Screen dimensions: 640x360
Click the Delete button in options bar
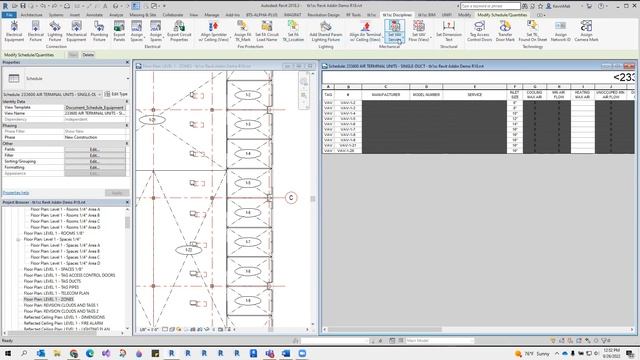click(88, 55)
